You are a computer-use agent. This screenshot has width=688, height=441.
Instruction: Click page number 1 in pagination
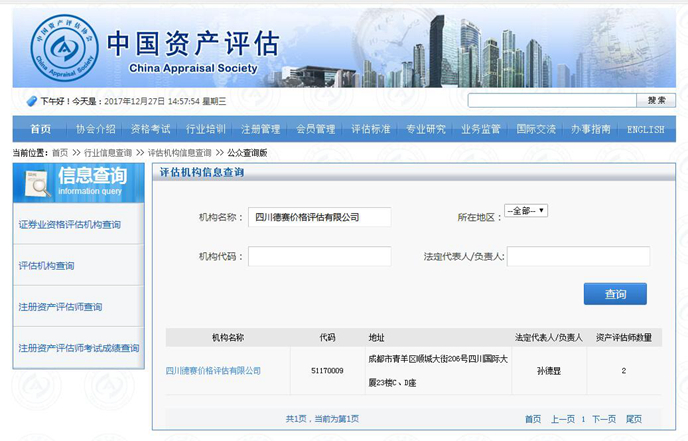583,419
